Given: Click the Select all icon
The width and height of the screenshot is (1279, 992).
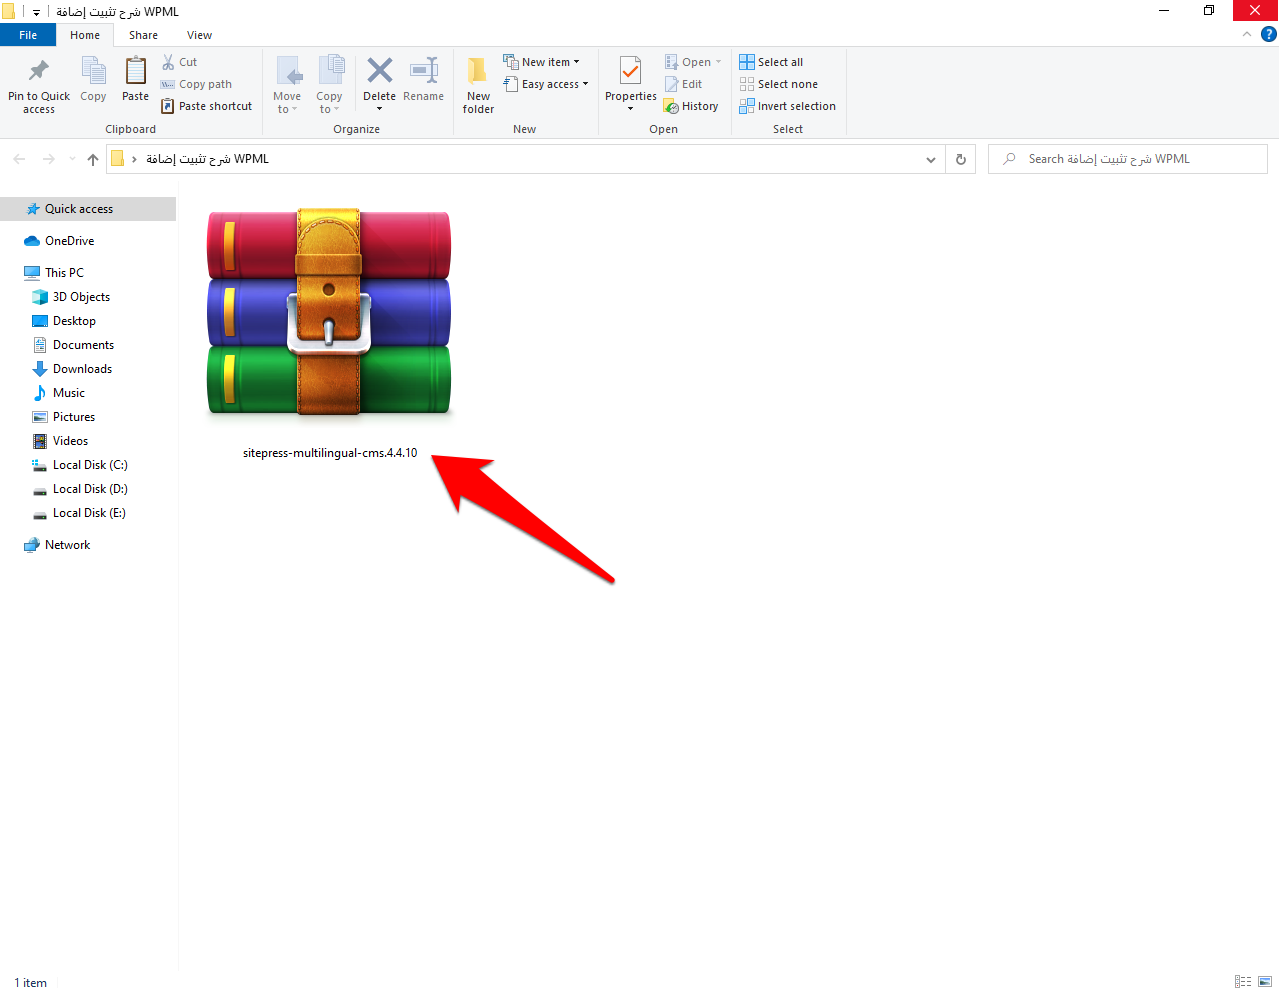Looking at the screenshot, I should (747, 62).
